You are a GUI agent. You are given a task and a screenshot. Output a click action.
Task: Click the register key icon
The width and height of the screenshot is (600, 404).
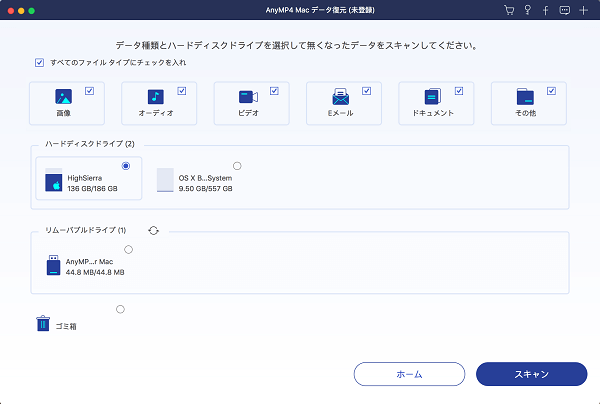point(528,10)
